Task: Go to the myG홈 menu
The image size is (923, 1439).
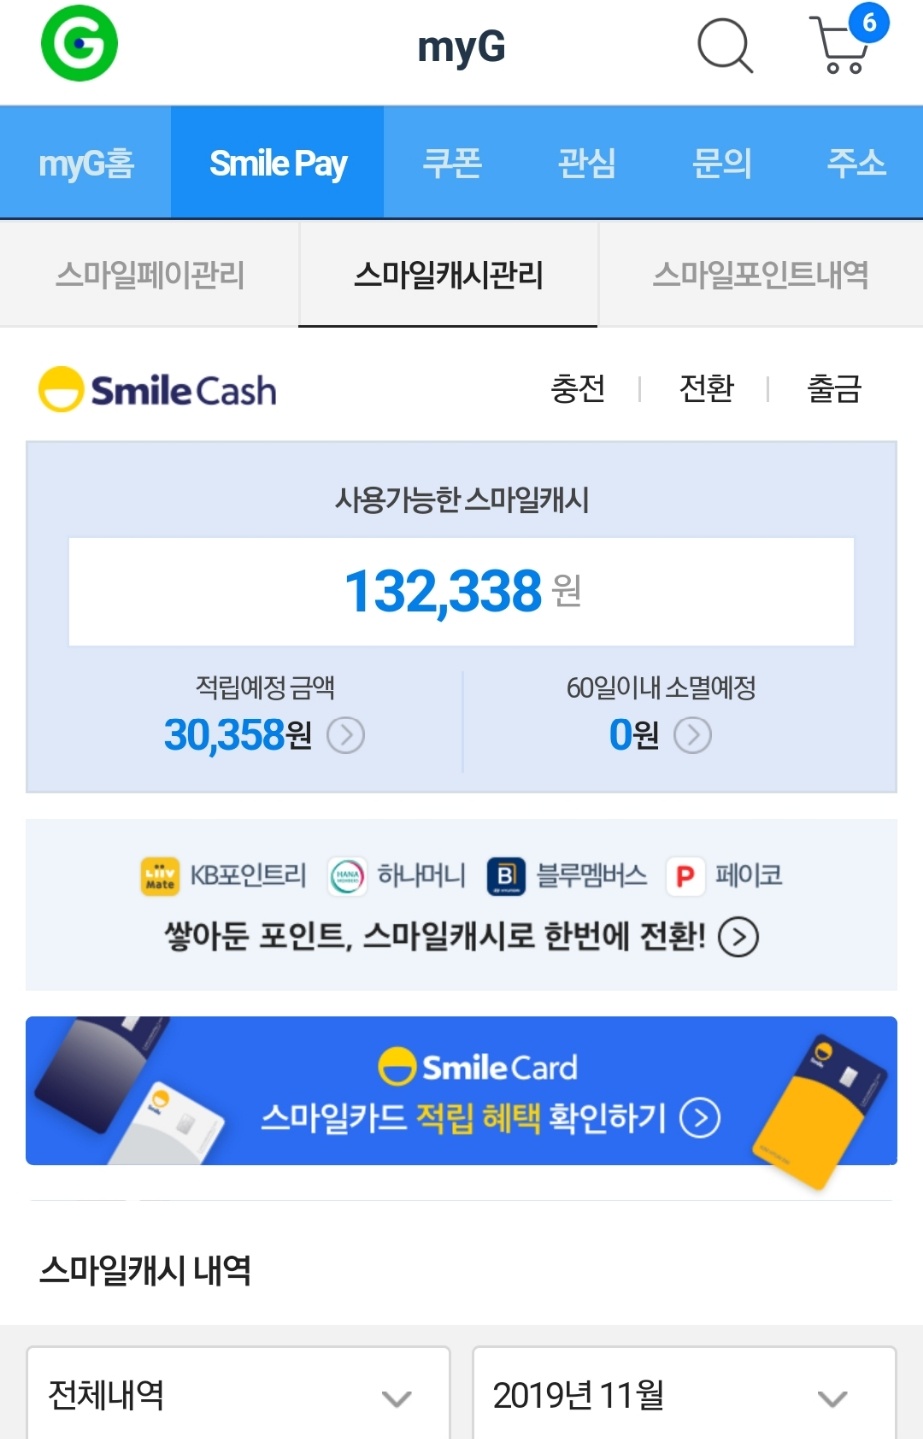Action: (x=86, y=162)
